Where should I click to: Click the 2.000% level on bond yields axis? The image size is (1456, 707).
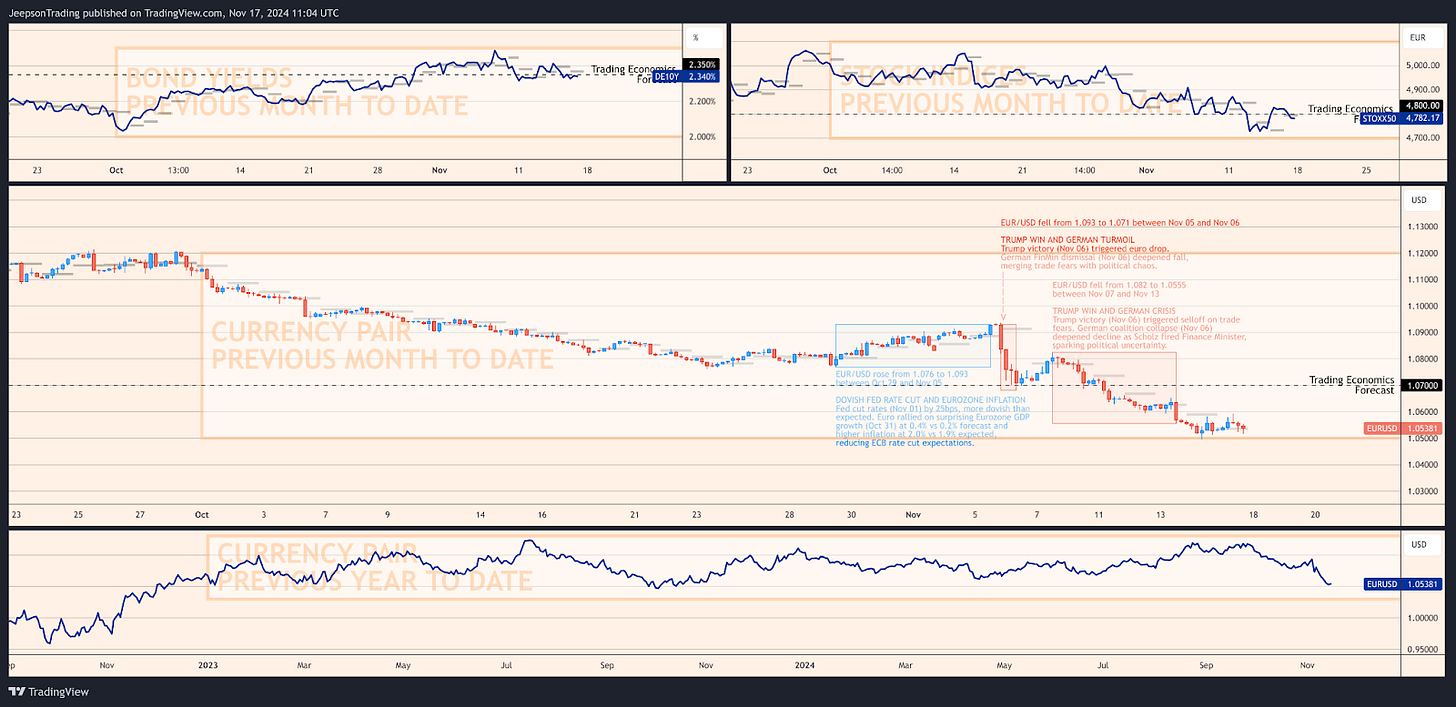(703, 136)
